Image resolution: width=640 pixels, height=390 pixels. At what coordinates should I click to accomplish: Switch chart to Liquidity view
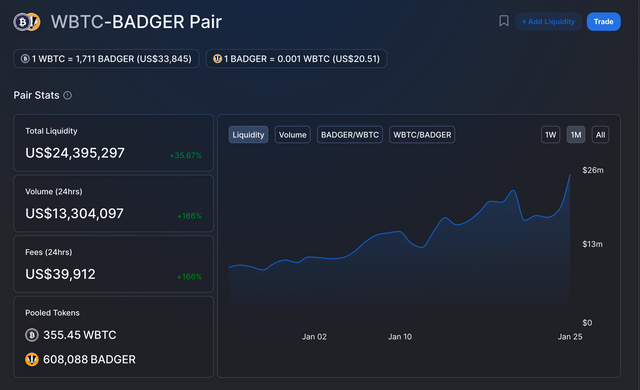click(x=248, y=135)
